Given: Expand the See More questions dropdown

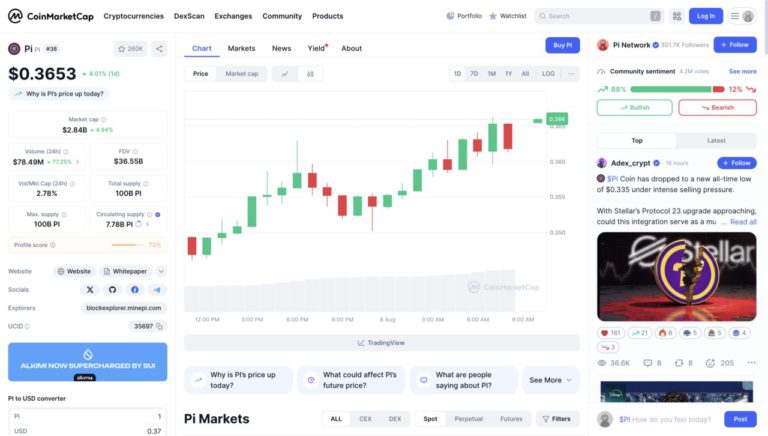Looking at the screenshot, I should [551, 380].
